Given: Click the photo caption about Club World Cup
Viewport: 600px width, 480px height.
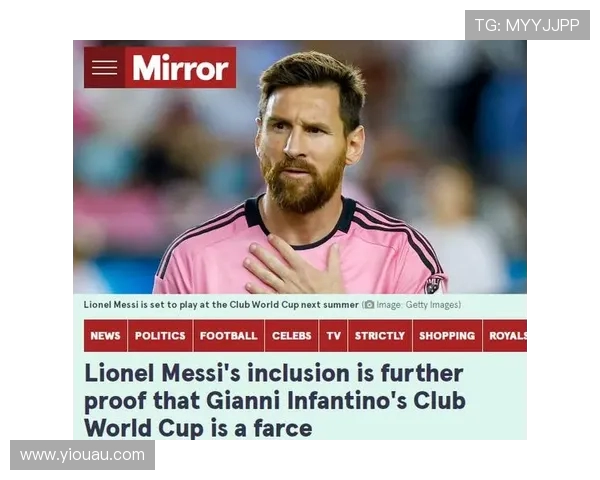Looking at the screenshot, I should 221,305.
